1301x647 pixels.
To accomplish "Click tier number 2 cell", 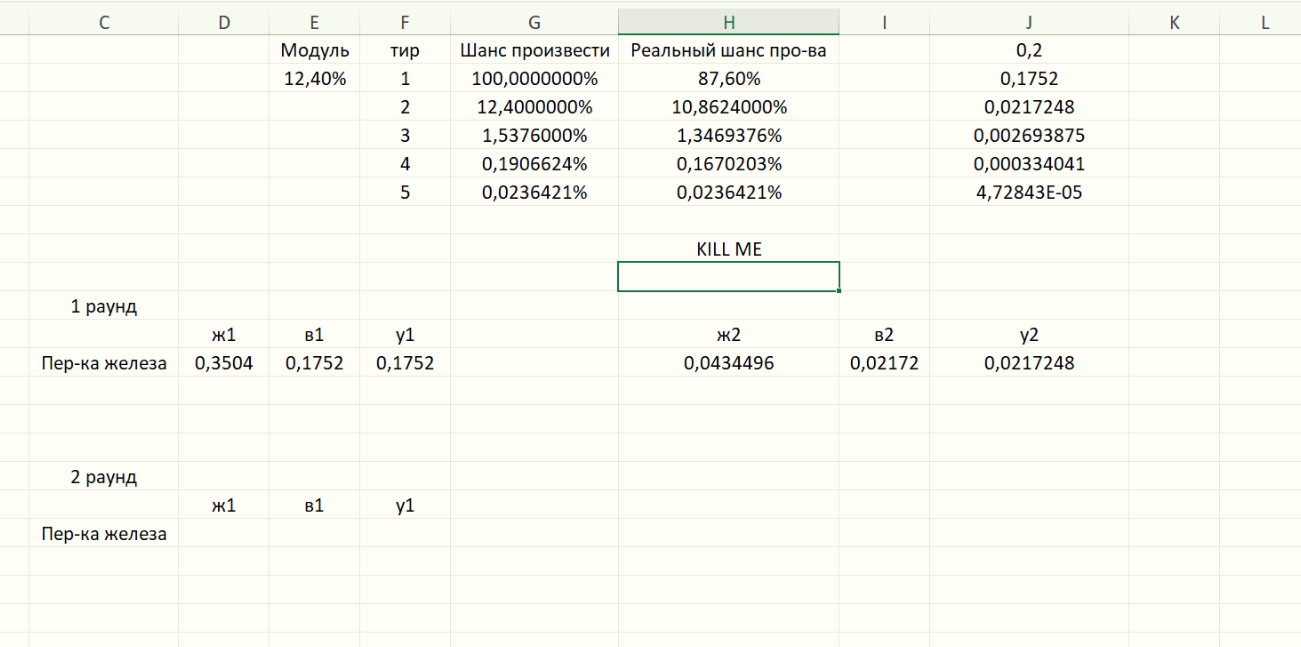I will click(405, 107).
